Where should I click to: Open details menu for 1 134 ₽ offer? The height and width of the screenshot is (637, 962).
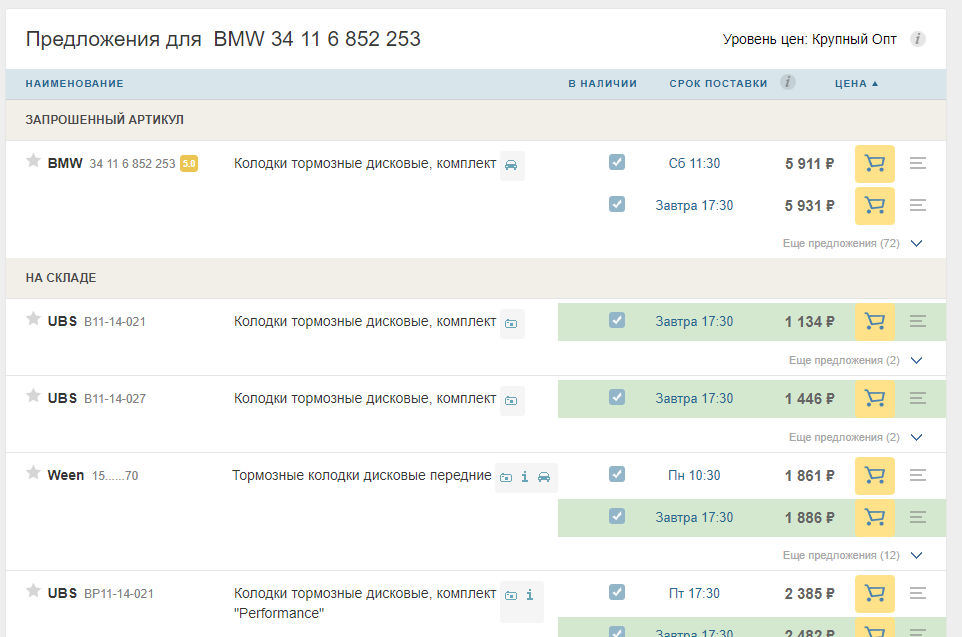click(x=918, y=321)
